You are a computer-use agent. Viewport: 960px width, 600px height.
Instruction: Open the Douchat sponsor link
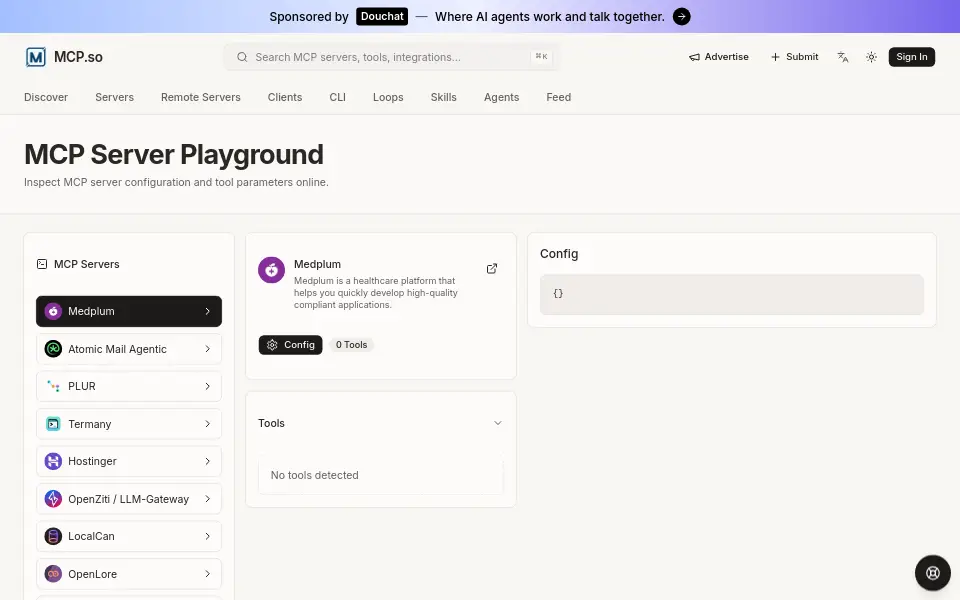(x=382, y=17)
